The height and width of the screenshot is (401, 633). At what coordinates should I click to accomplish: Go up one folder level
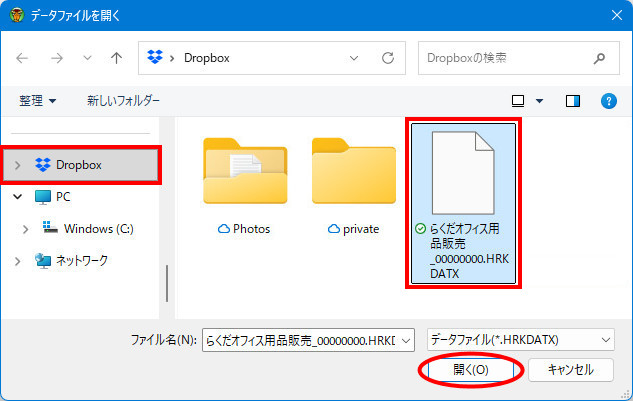[116, 58]
